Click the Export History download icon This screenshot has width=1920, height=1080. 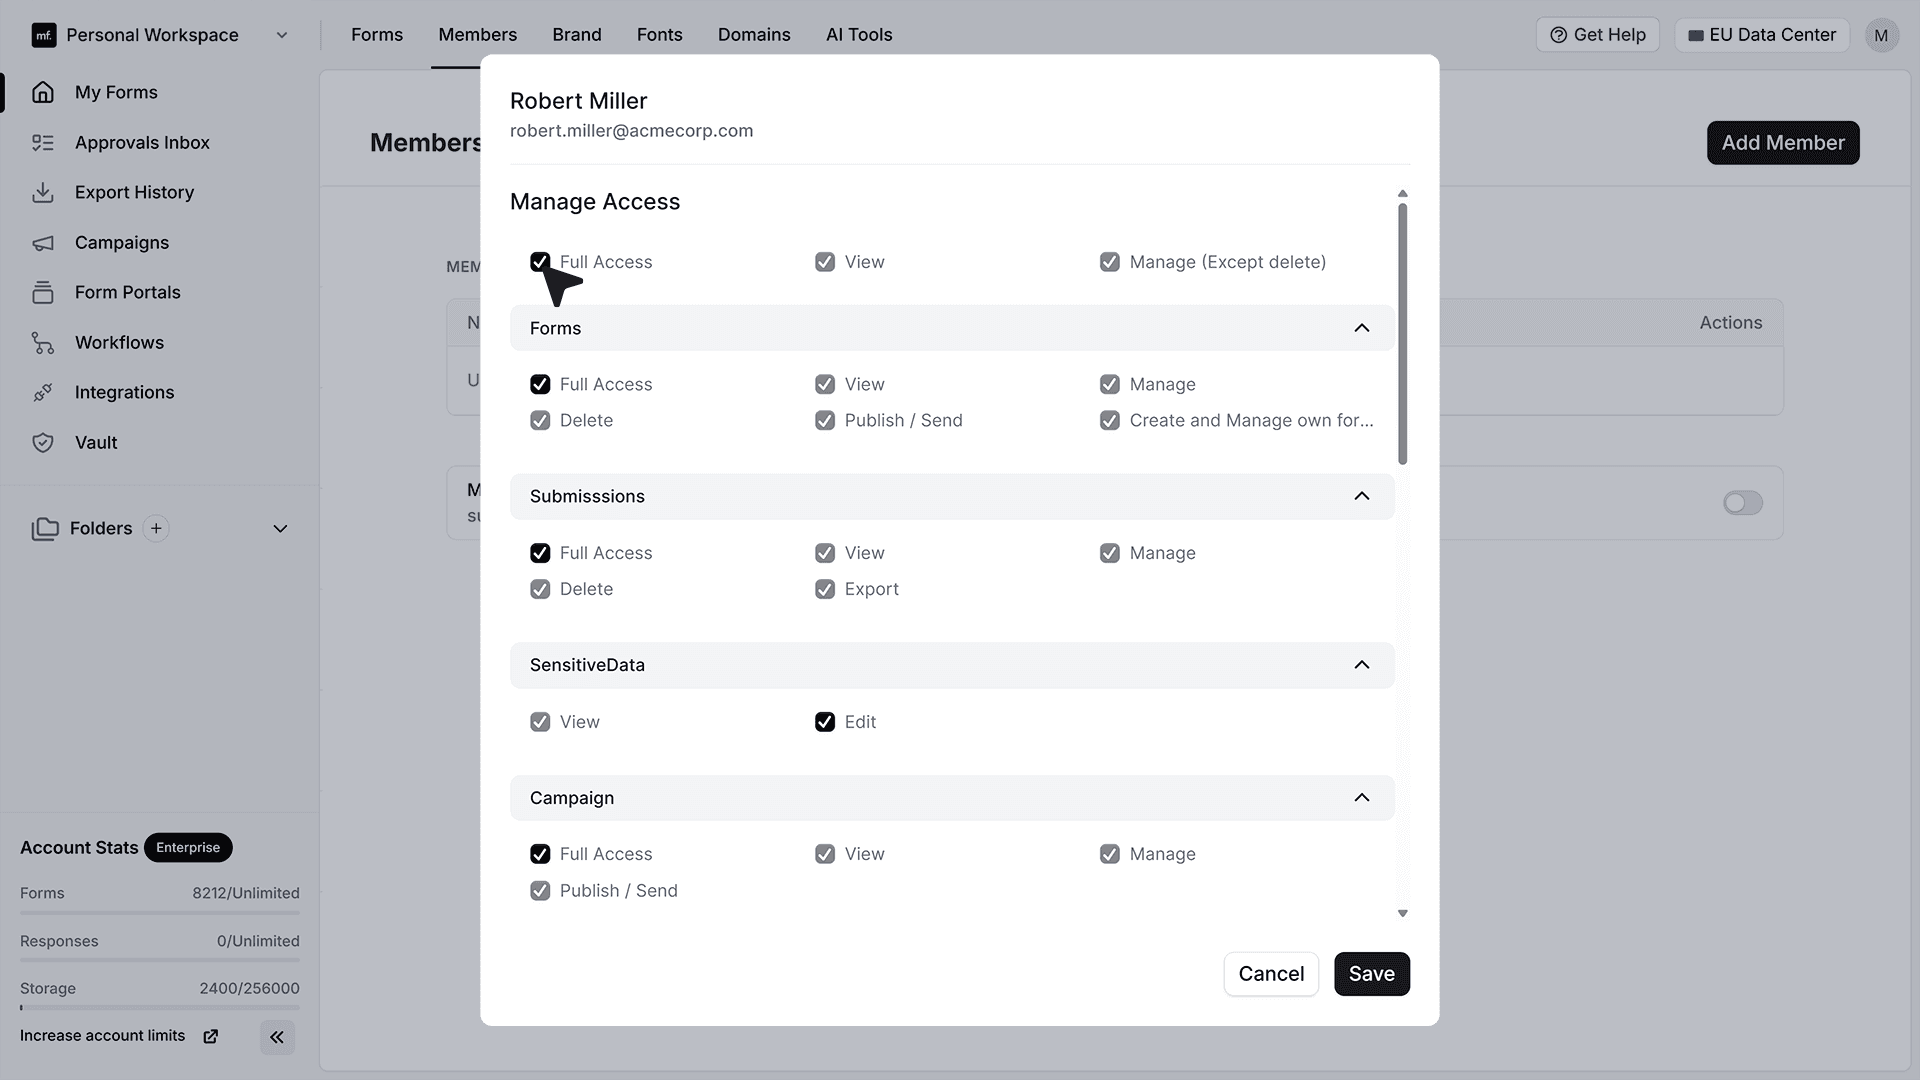43,192
